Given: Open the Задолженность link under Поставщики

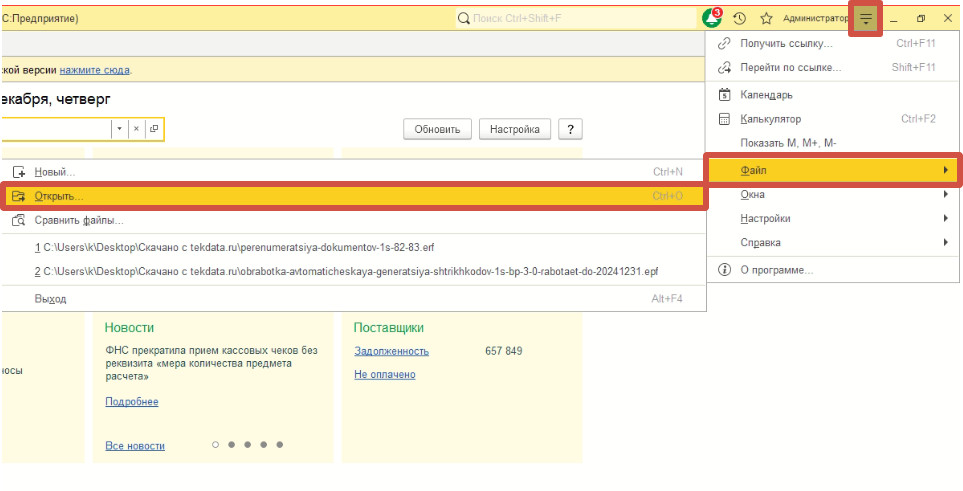Looking at the screenshot, I should click(x=392, y=352).
